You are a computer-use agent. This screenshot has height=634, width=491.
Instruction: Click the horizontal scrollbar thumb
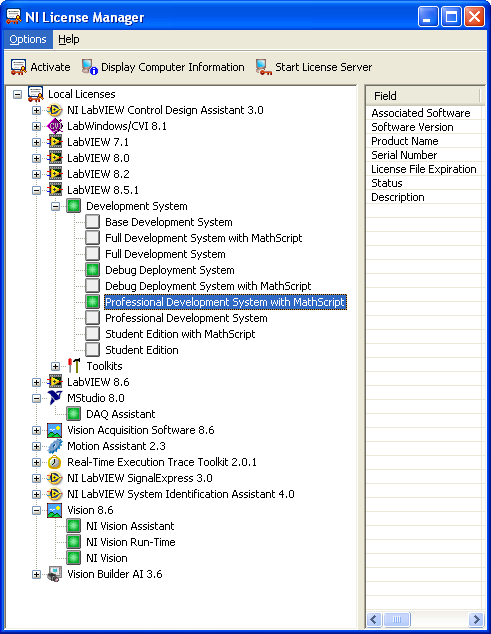(397, 619)
